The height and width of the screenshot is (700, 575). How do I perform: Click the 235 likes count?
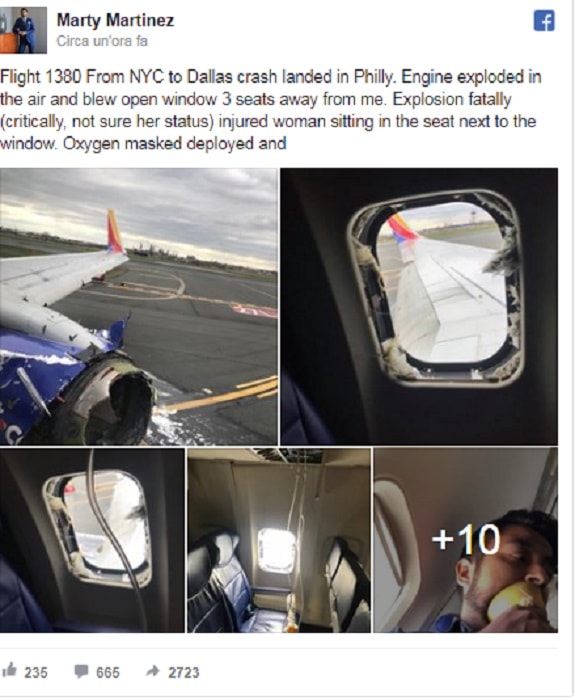click(36, 672)
